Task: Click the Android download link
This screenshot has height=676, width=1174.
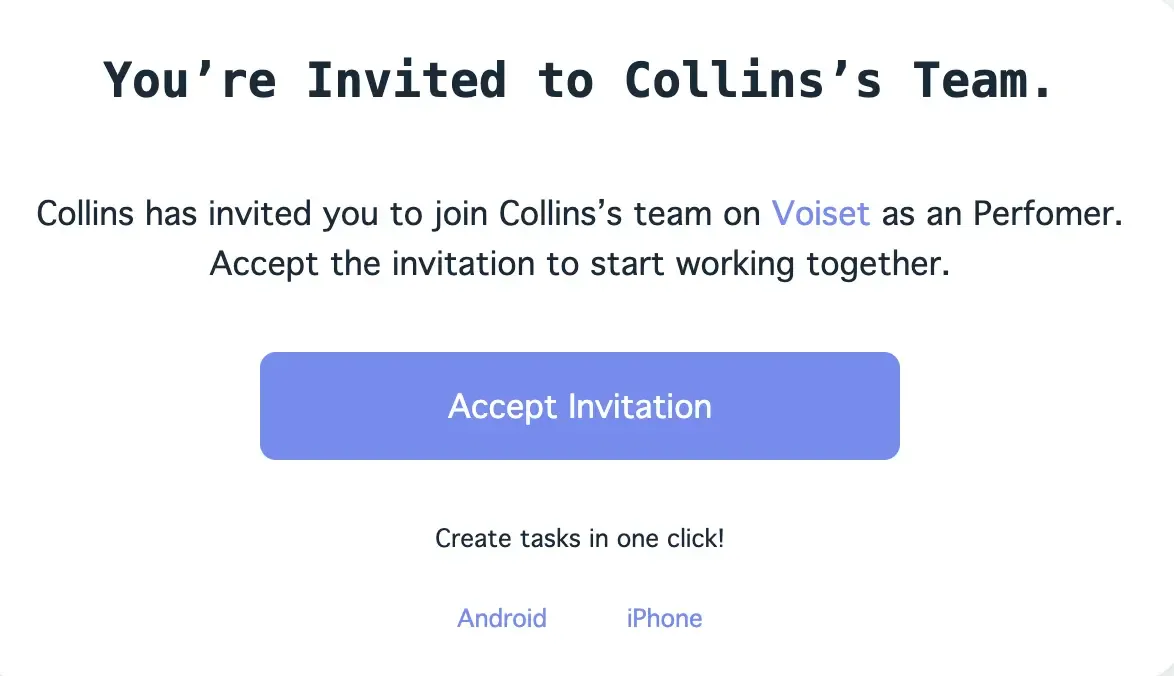Action: tap(502, 618)
